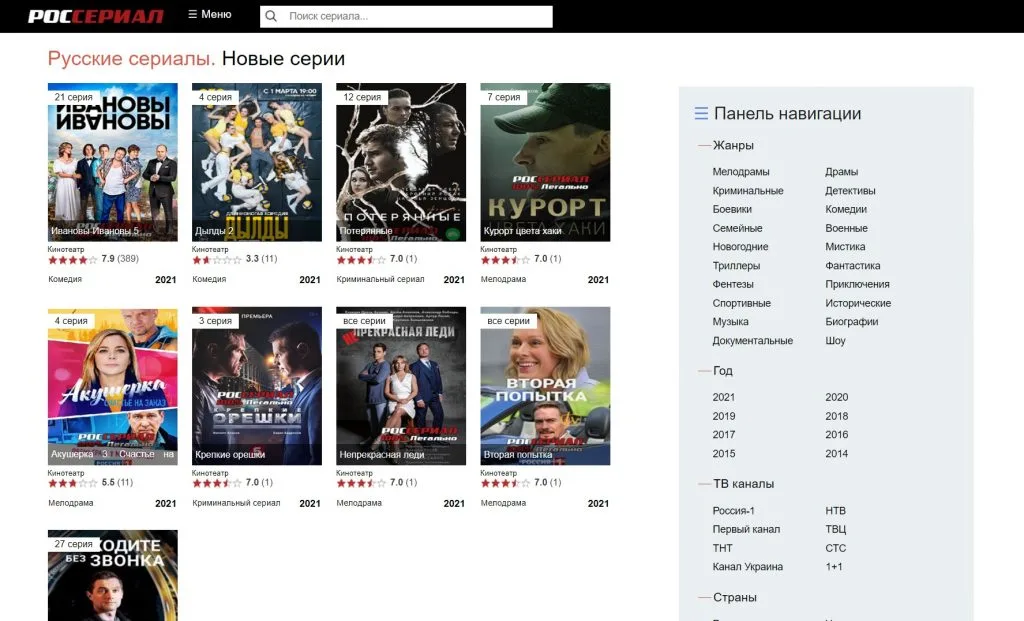Select the 2019 year filter

724,415
